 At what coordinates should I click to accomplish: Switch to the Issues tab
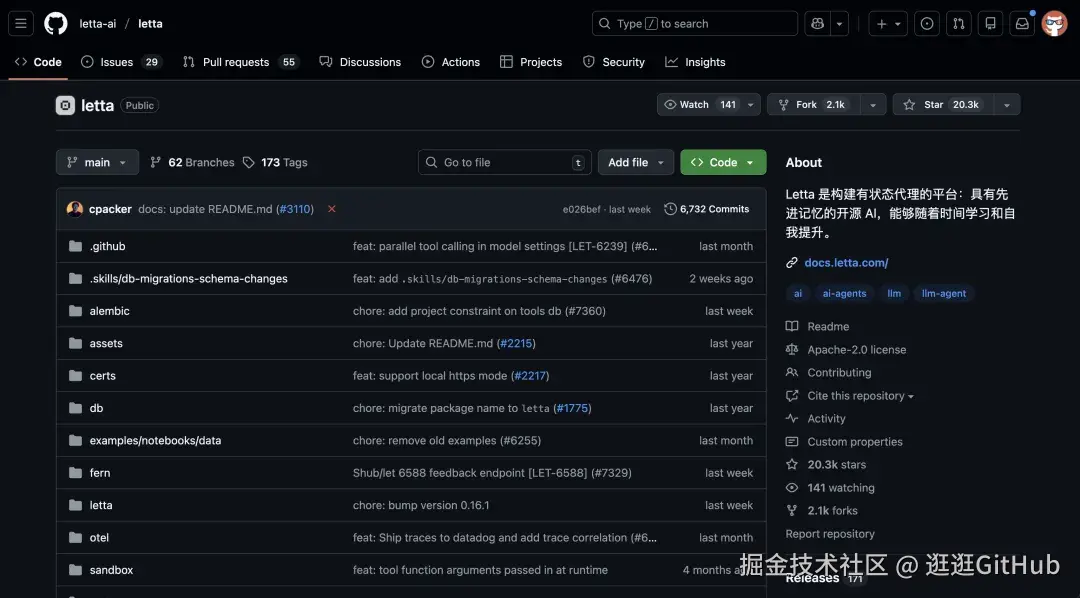click(x=121, y=62)
